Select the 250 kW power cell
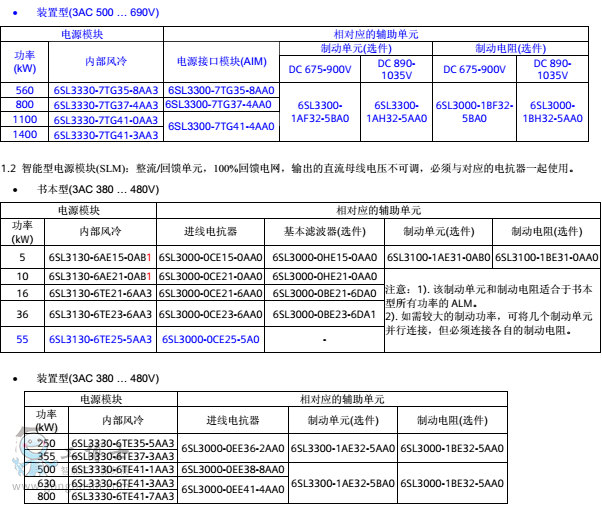 pos(46,443)
